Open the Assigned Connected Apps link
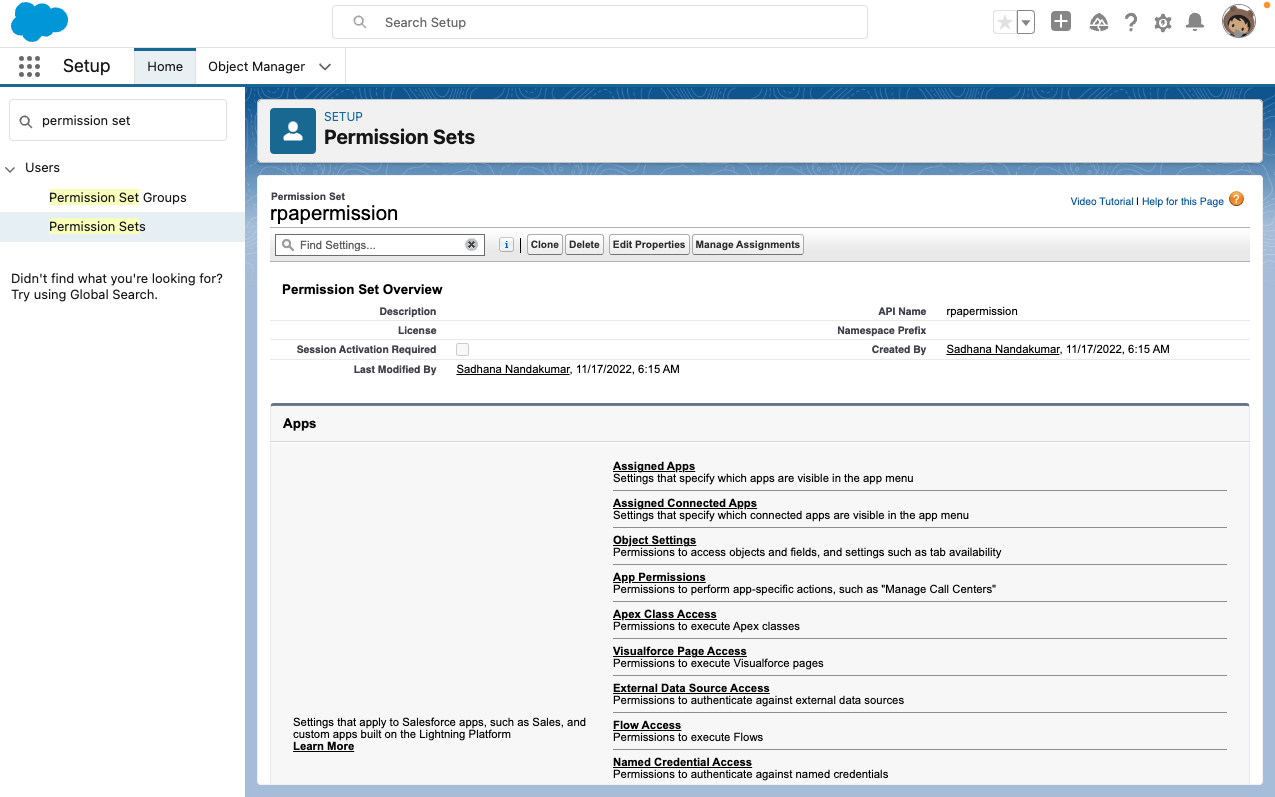 coord(685,503)
